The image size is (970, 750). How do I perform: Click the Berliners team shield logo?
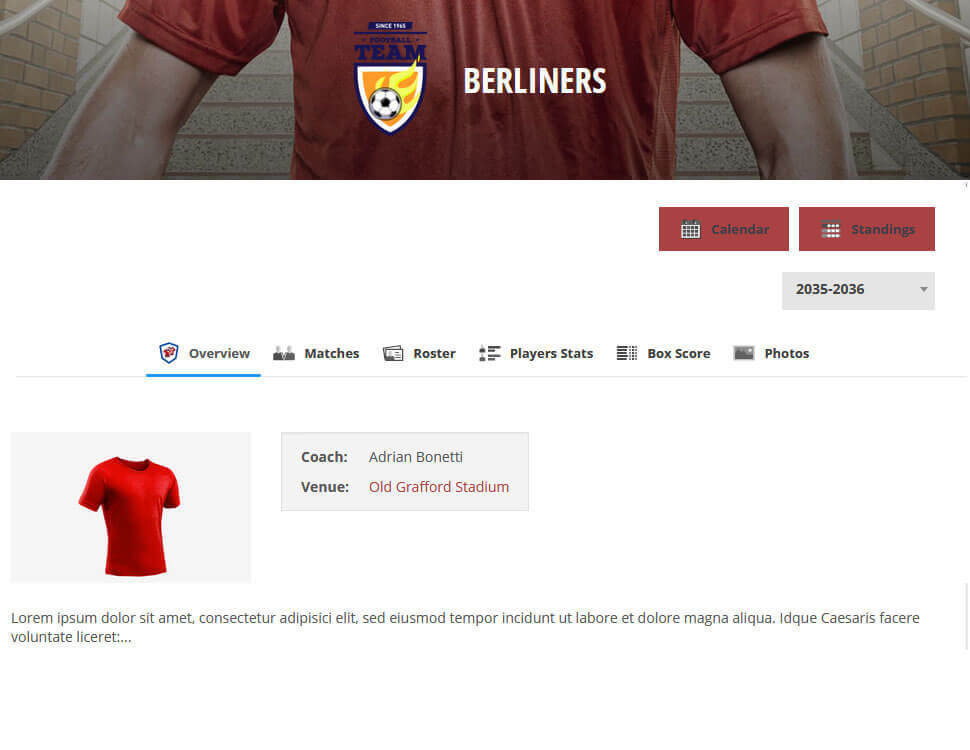click(390, 78)
